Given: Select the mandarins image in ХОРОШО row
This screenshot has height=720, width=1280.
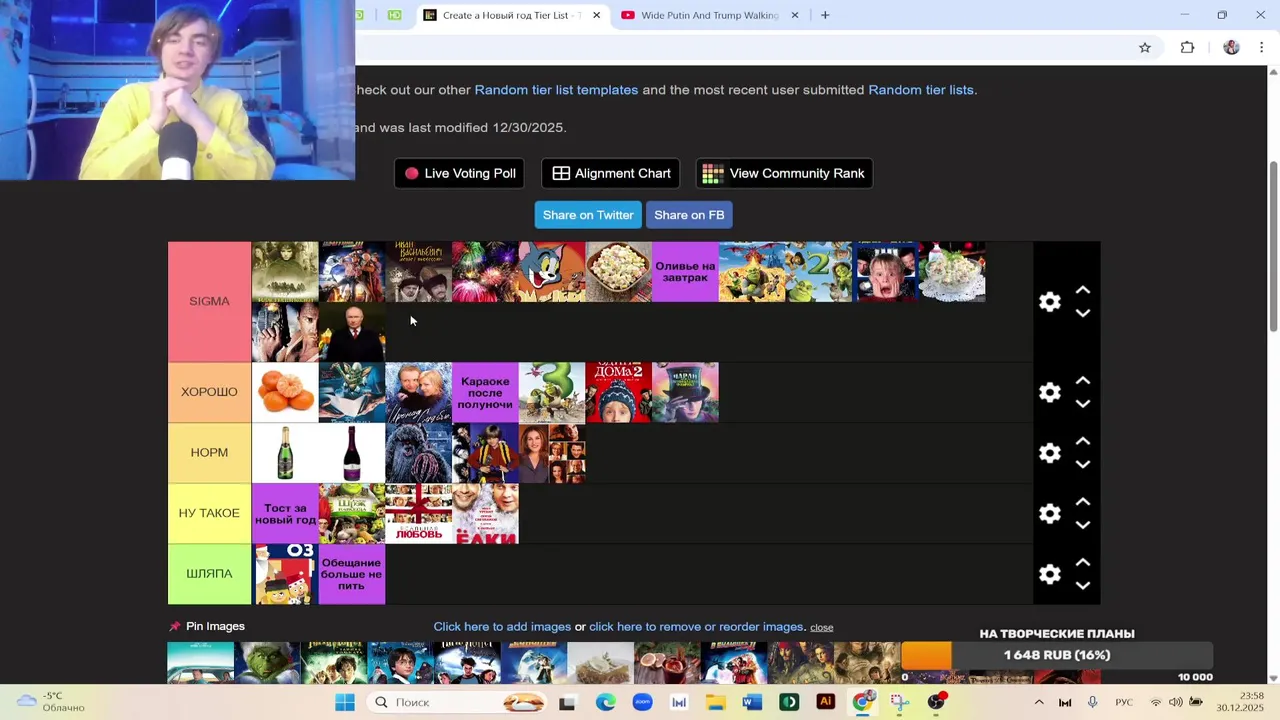Looking at the screenshot, I should tap(285, 392).
